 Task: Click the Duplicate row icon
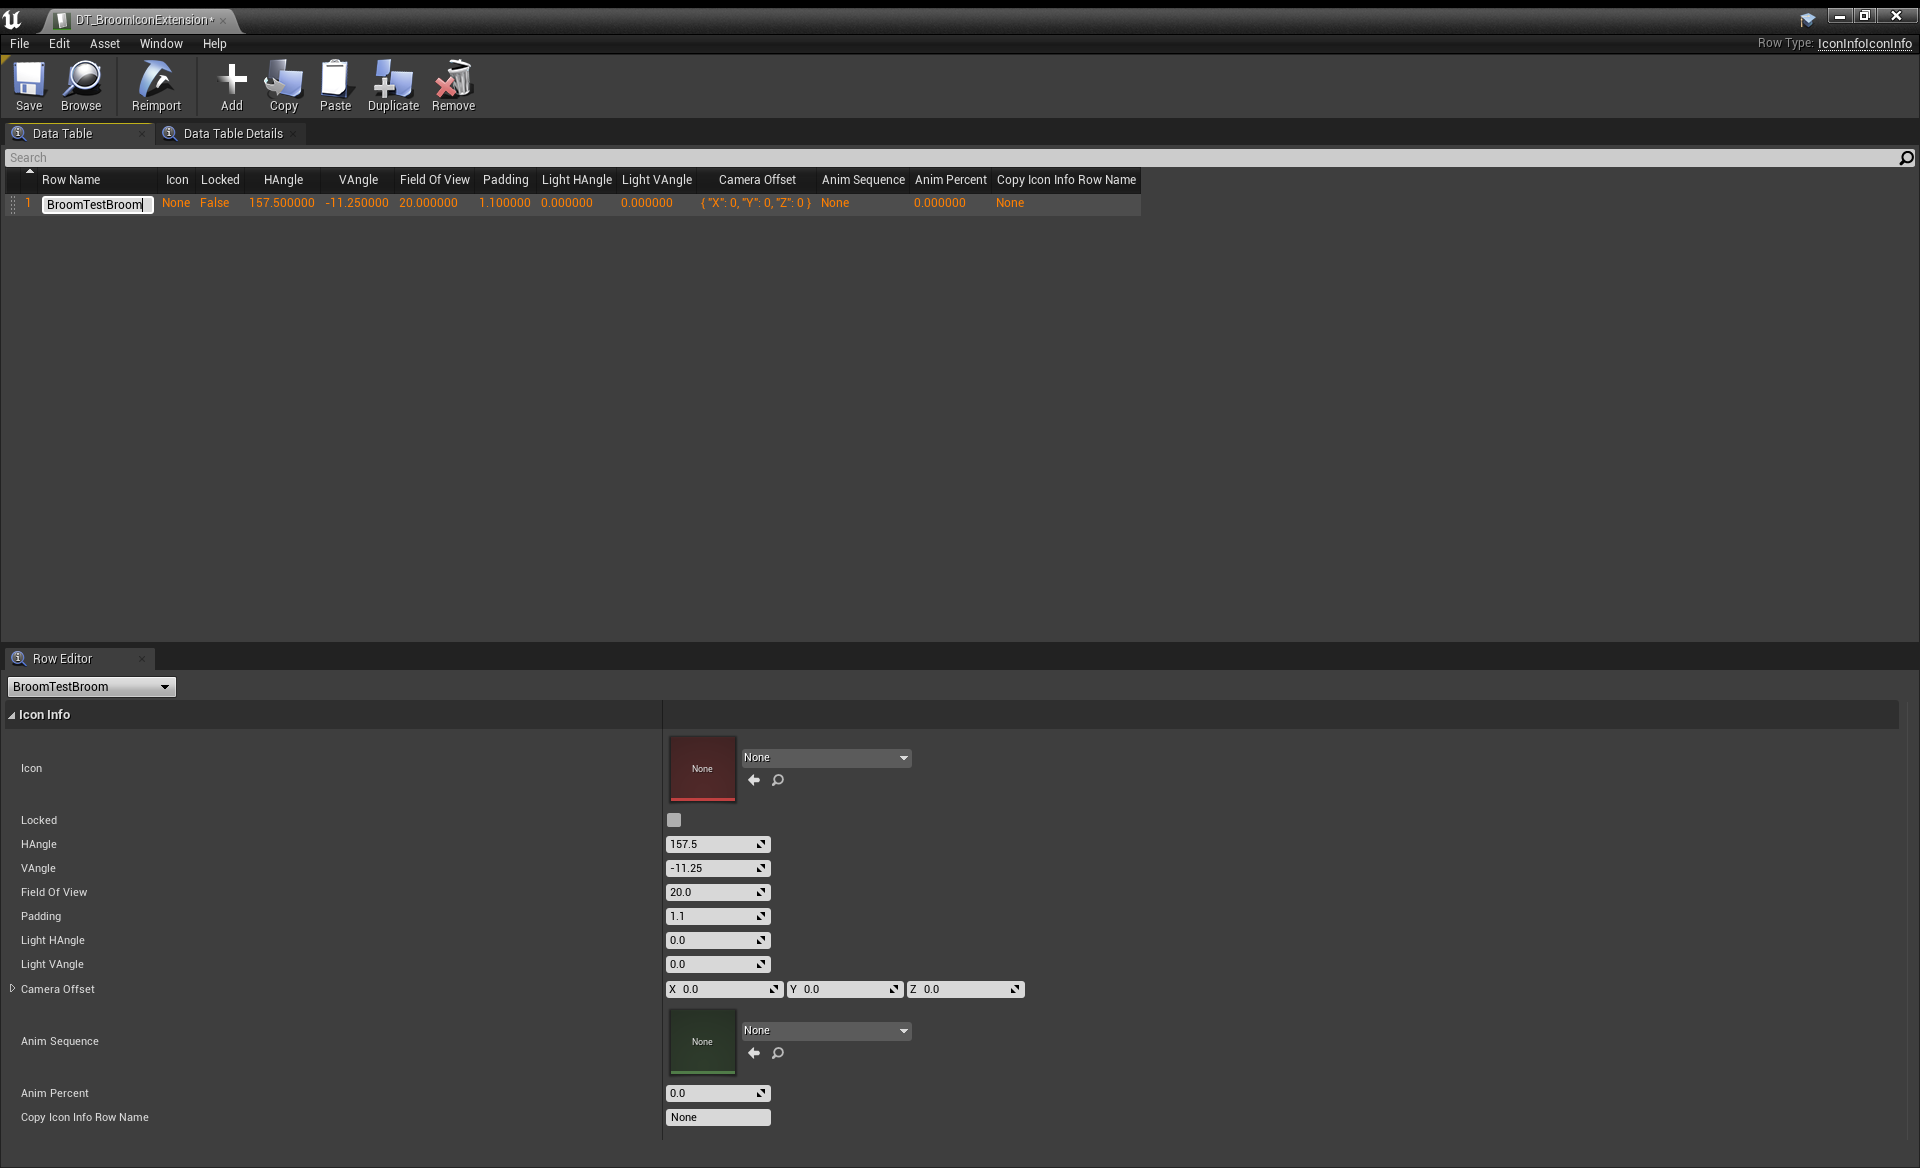(x=393, y=81)
